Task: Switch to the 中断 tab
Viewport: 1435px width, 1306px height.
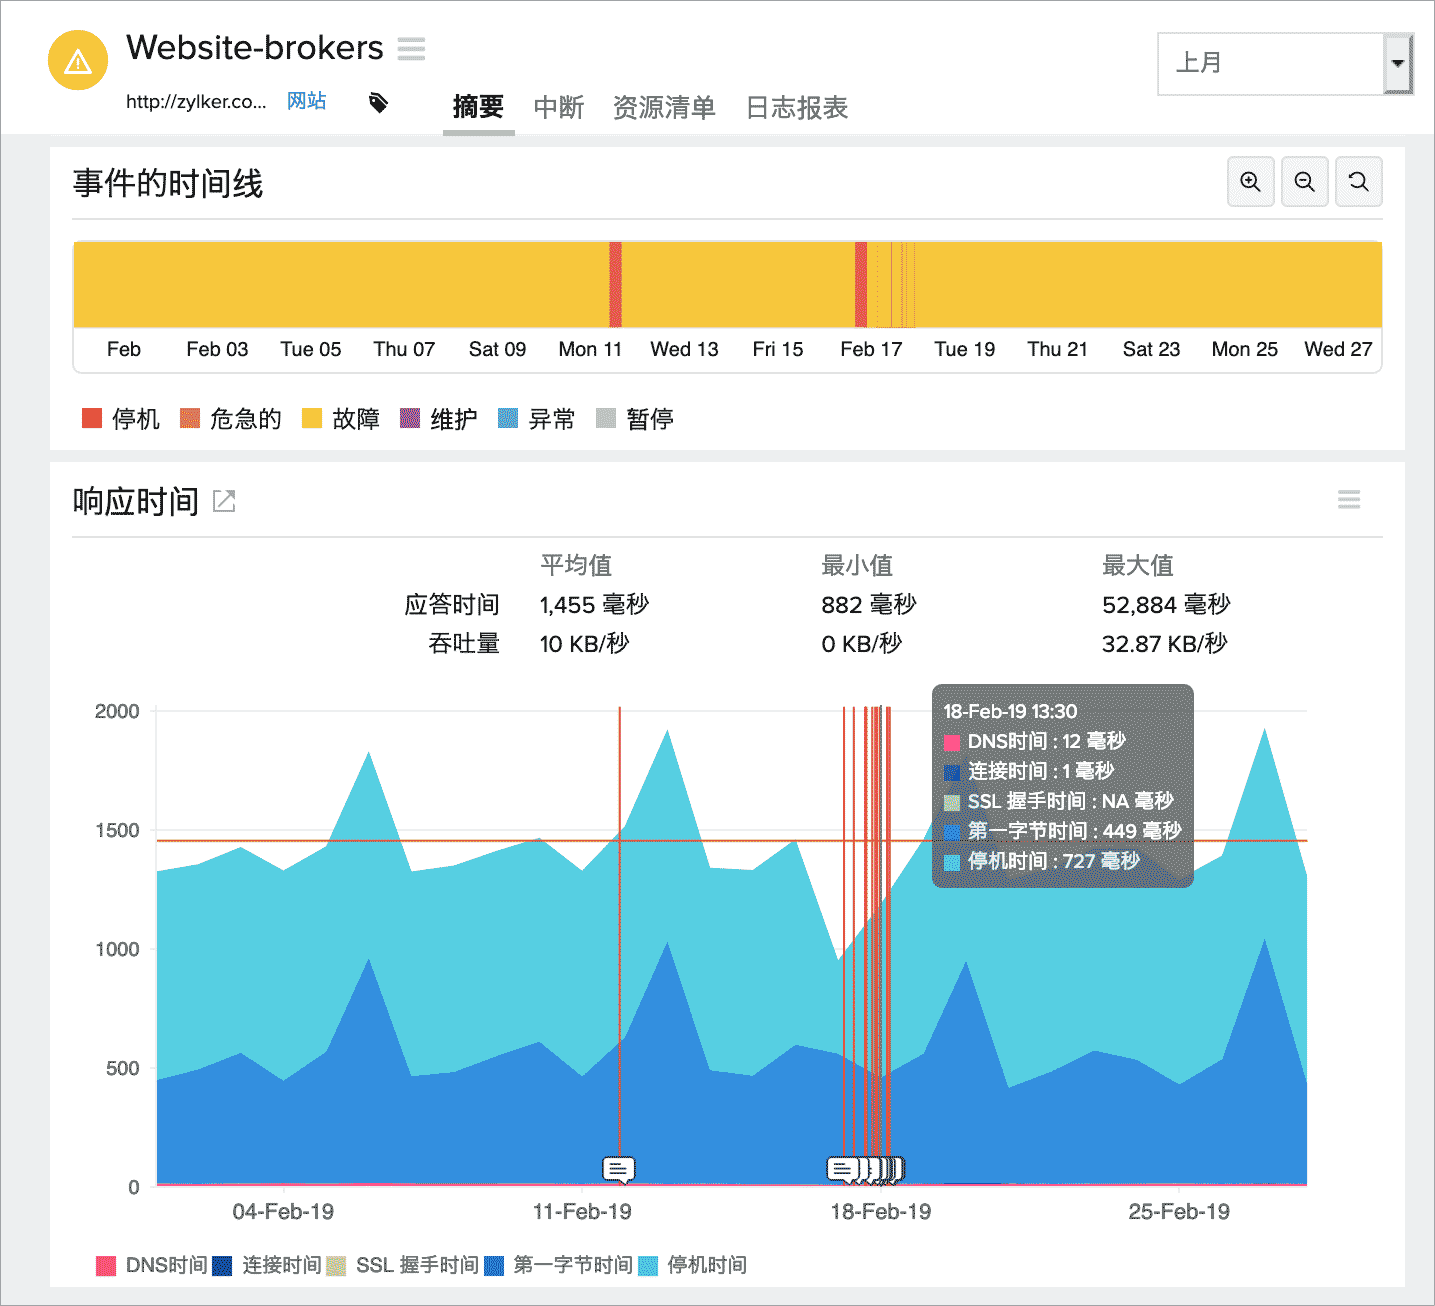Action: click(559, 108)
